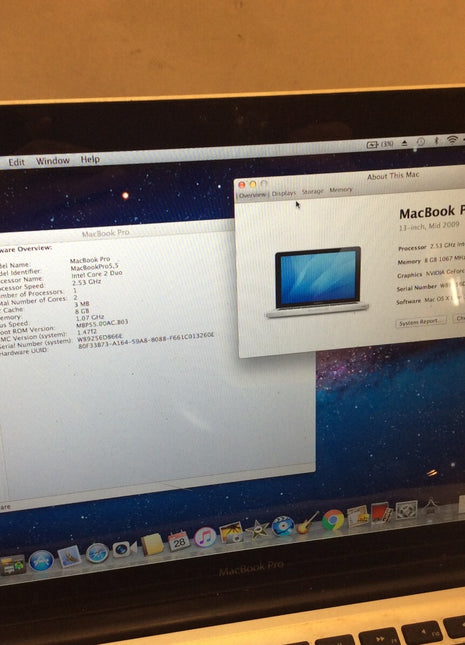Open GarageBand guitar icon
The width and height of the screenshot is (465, 645).
tap(307, 522)
